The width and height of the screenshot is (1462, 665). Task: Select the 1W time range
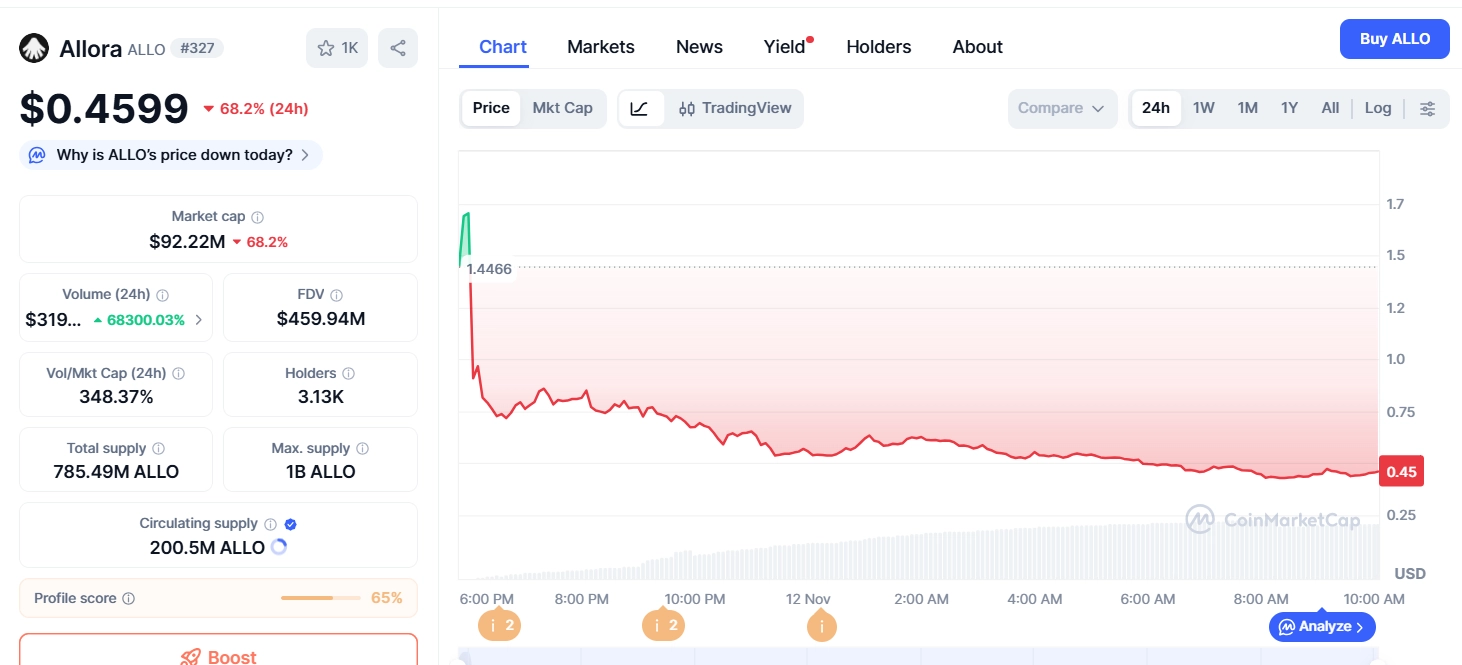1203,108
